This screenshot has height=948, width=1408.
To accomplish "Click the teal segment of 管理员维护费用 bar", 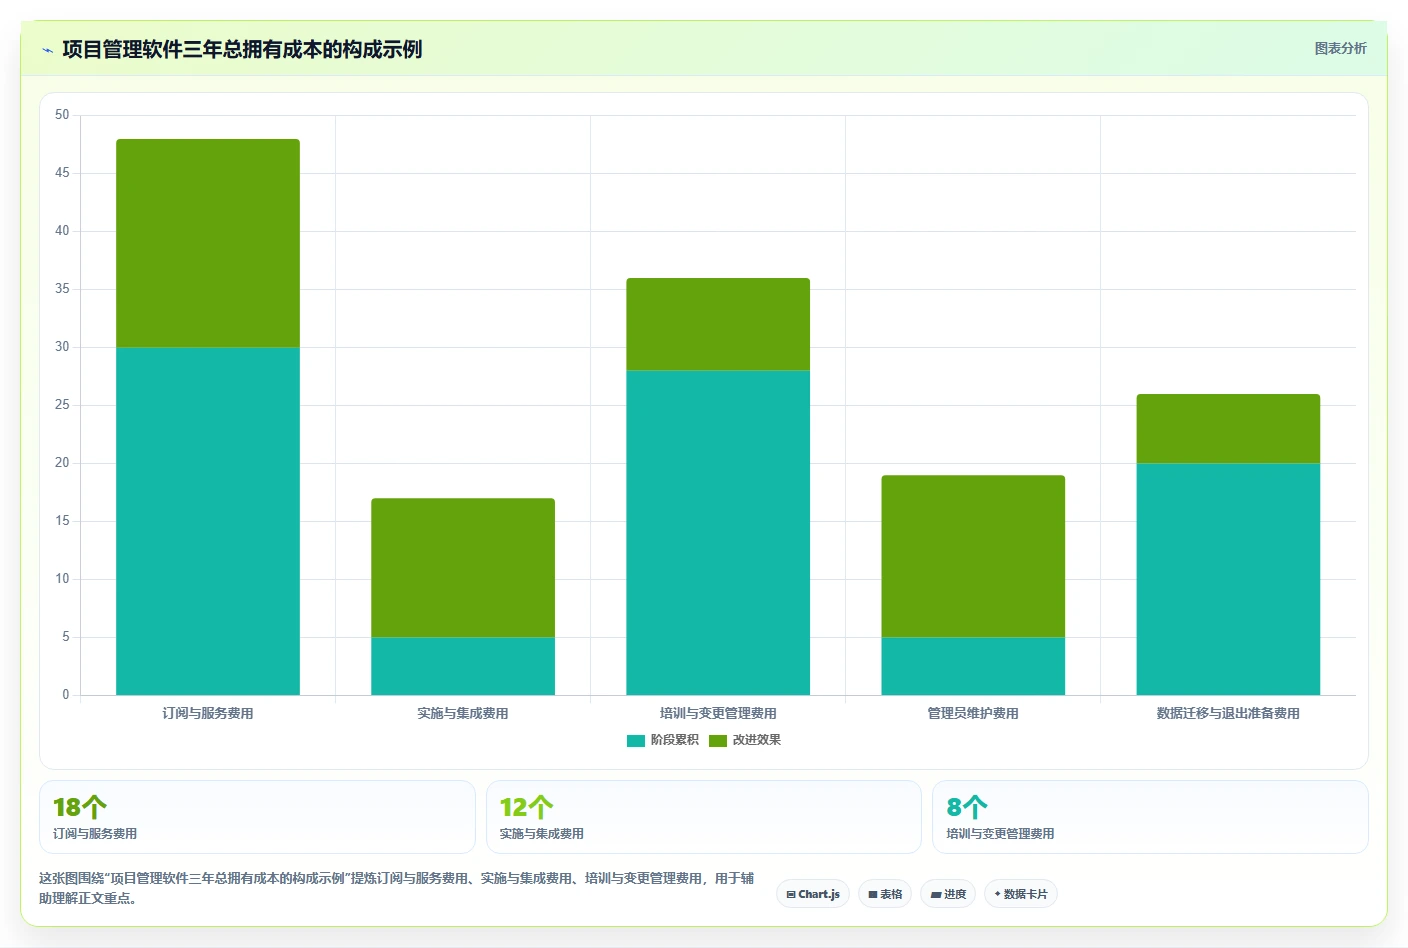I will pos(973,666).
